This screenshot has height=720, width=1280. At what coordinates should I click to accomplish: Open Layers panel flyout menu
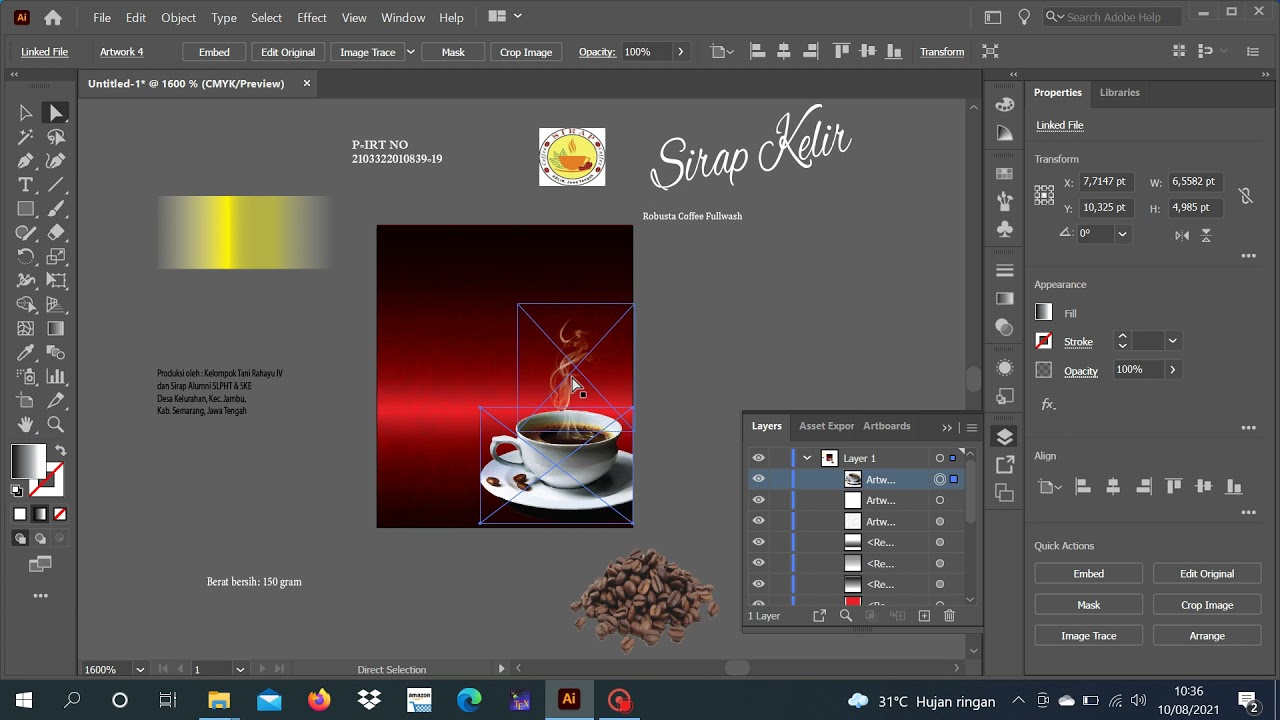pyautogui.click(x=971, y=428)
